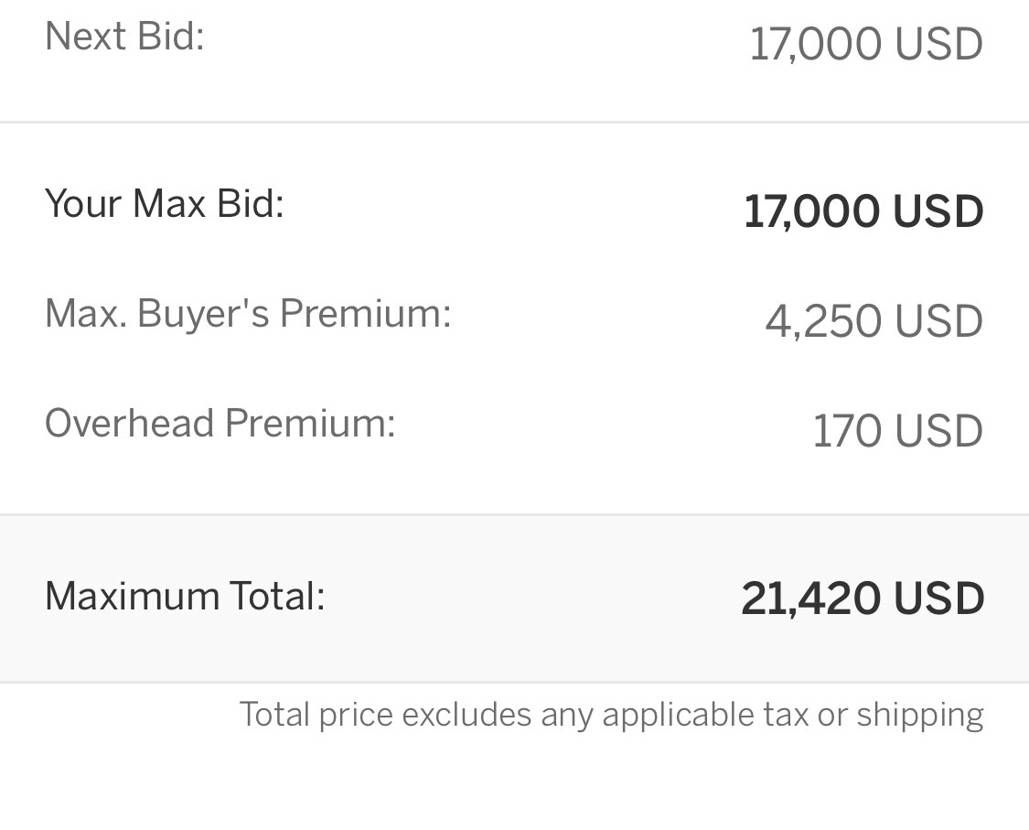Click "USD" in the 21,420 maximum total

pyautogui.click(x=938, y=599)
